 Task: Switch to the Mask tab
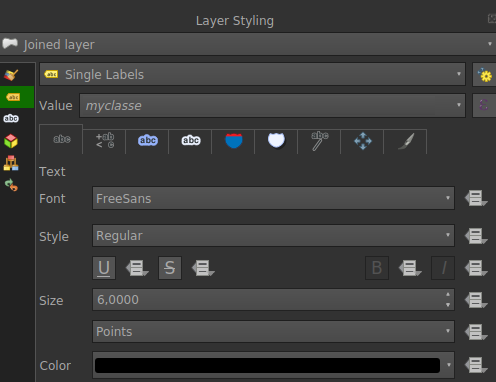click(191, 141)
